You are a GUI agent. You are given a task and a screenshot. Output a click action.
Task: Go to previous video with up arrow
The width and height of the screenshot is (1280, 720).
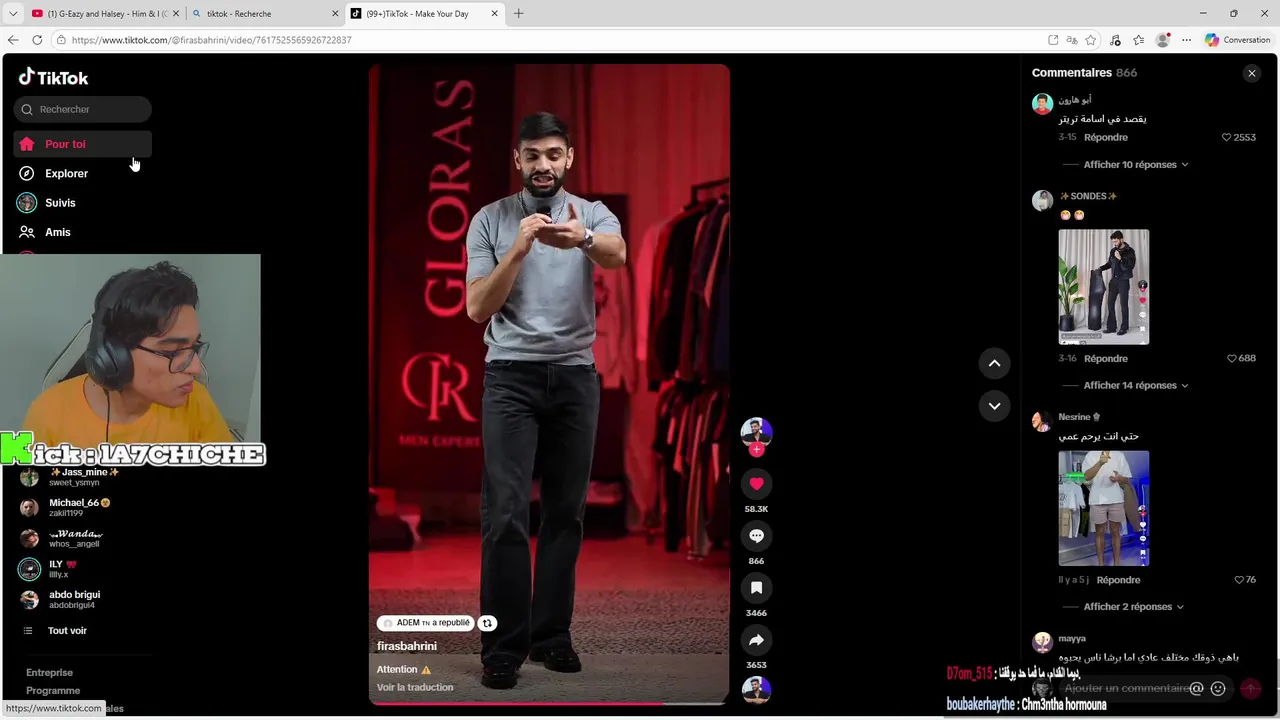(x=994, y=363)
